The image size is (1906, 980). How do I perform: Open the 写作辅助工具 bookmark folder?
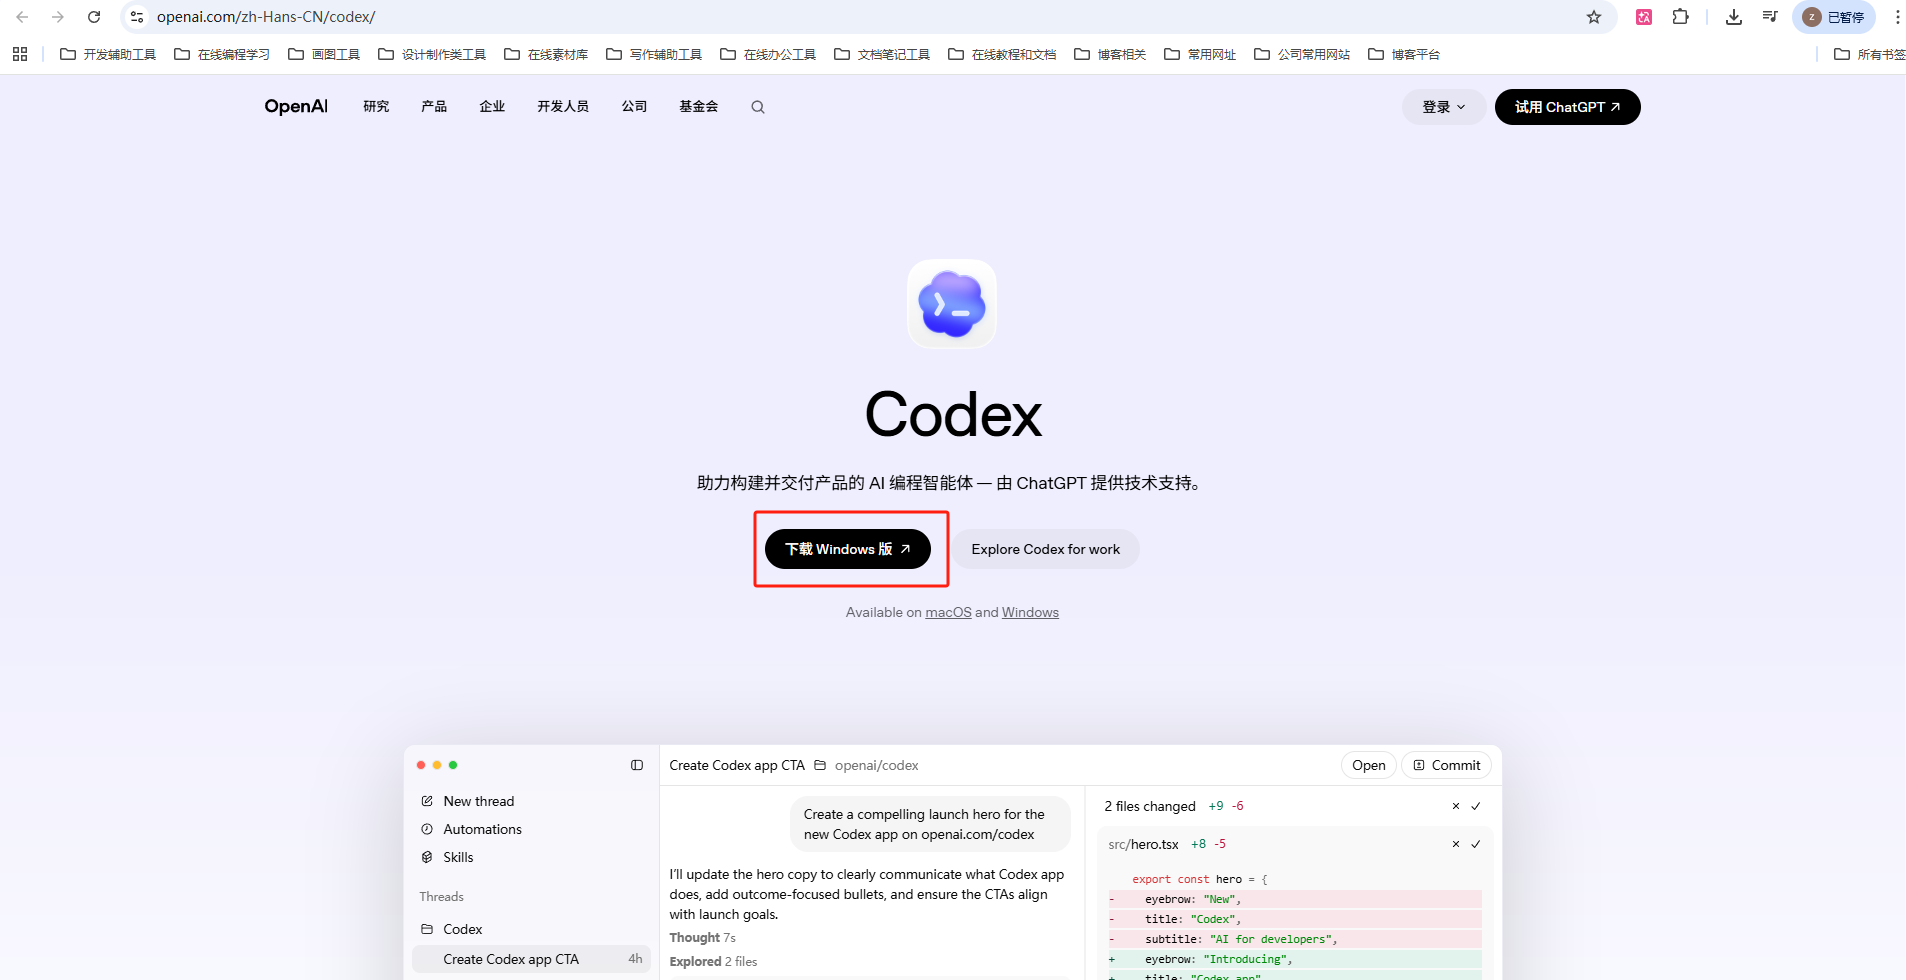[x=654, y=54]
